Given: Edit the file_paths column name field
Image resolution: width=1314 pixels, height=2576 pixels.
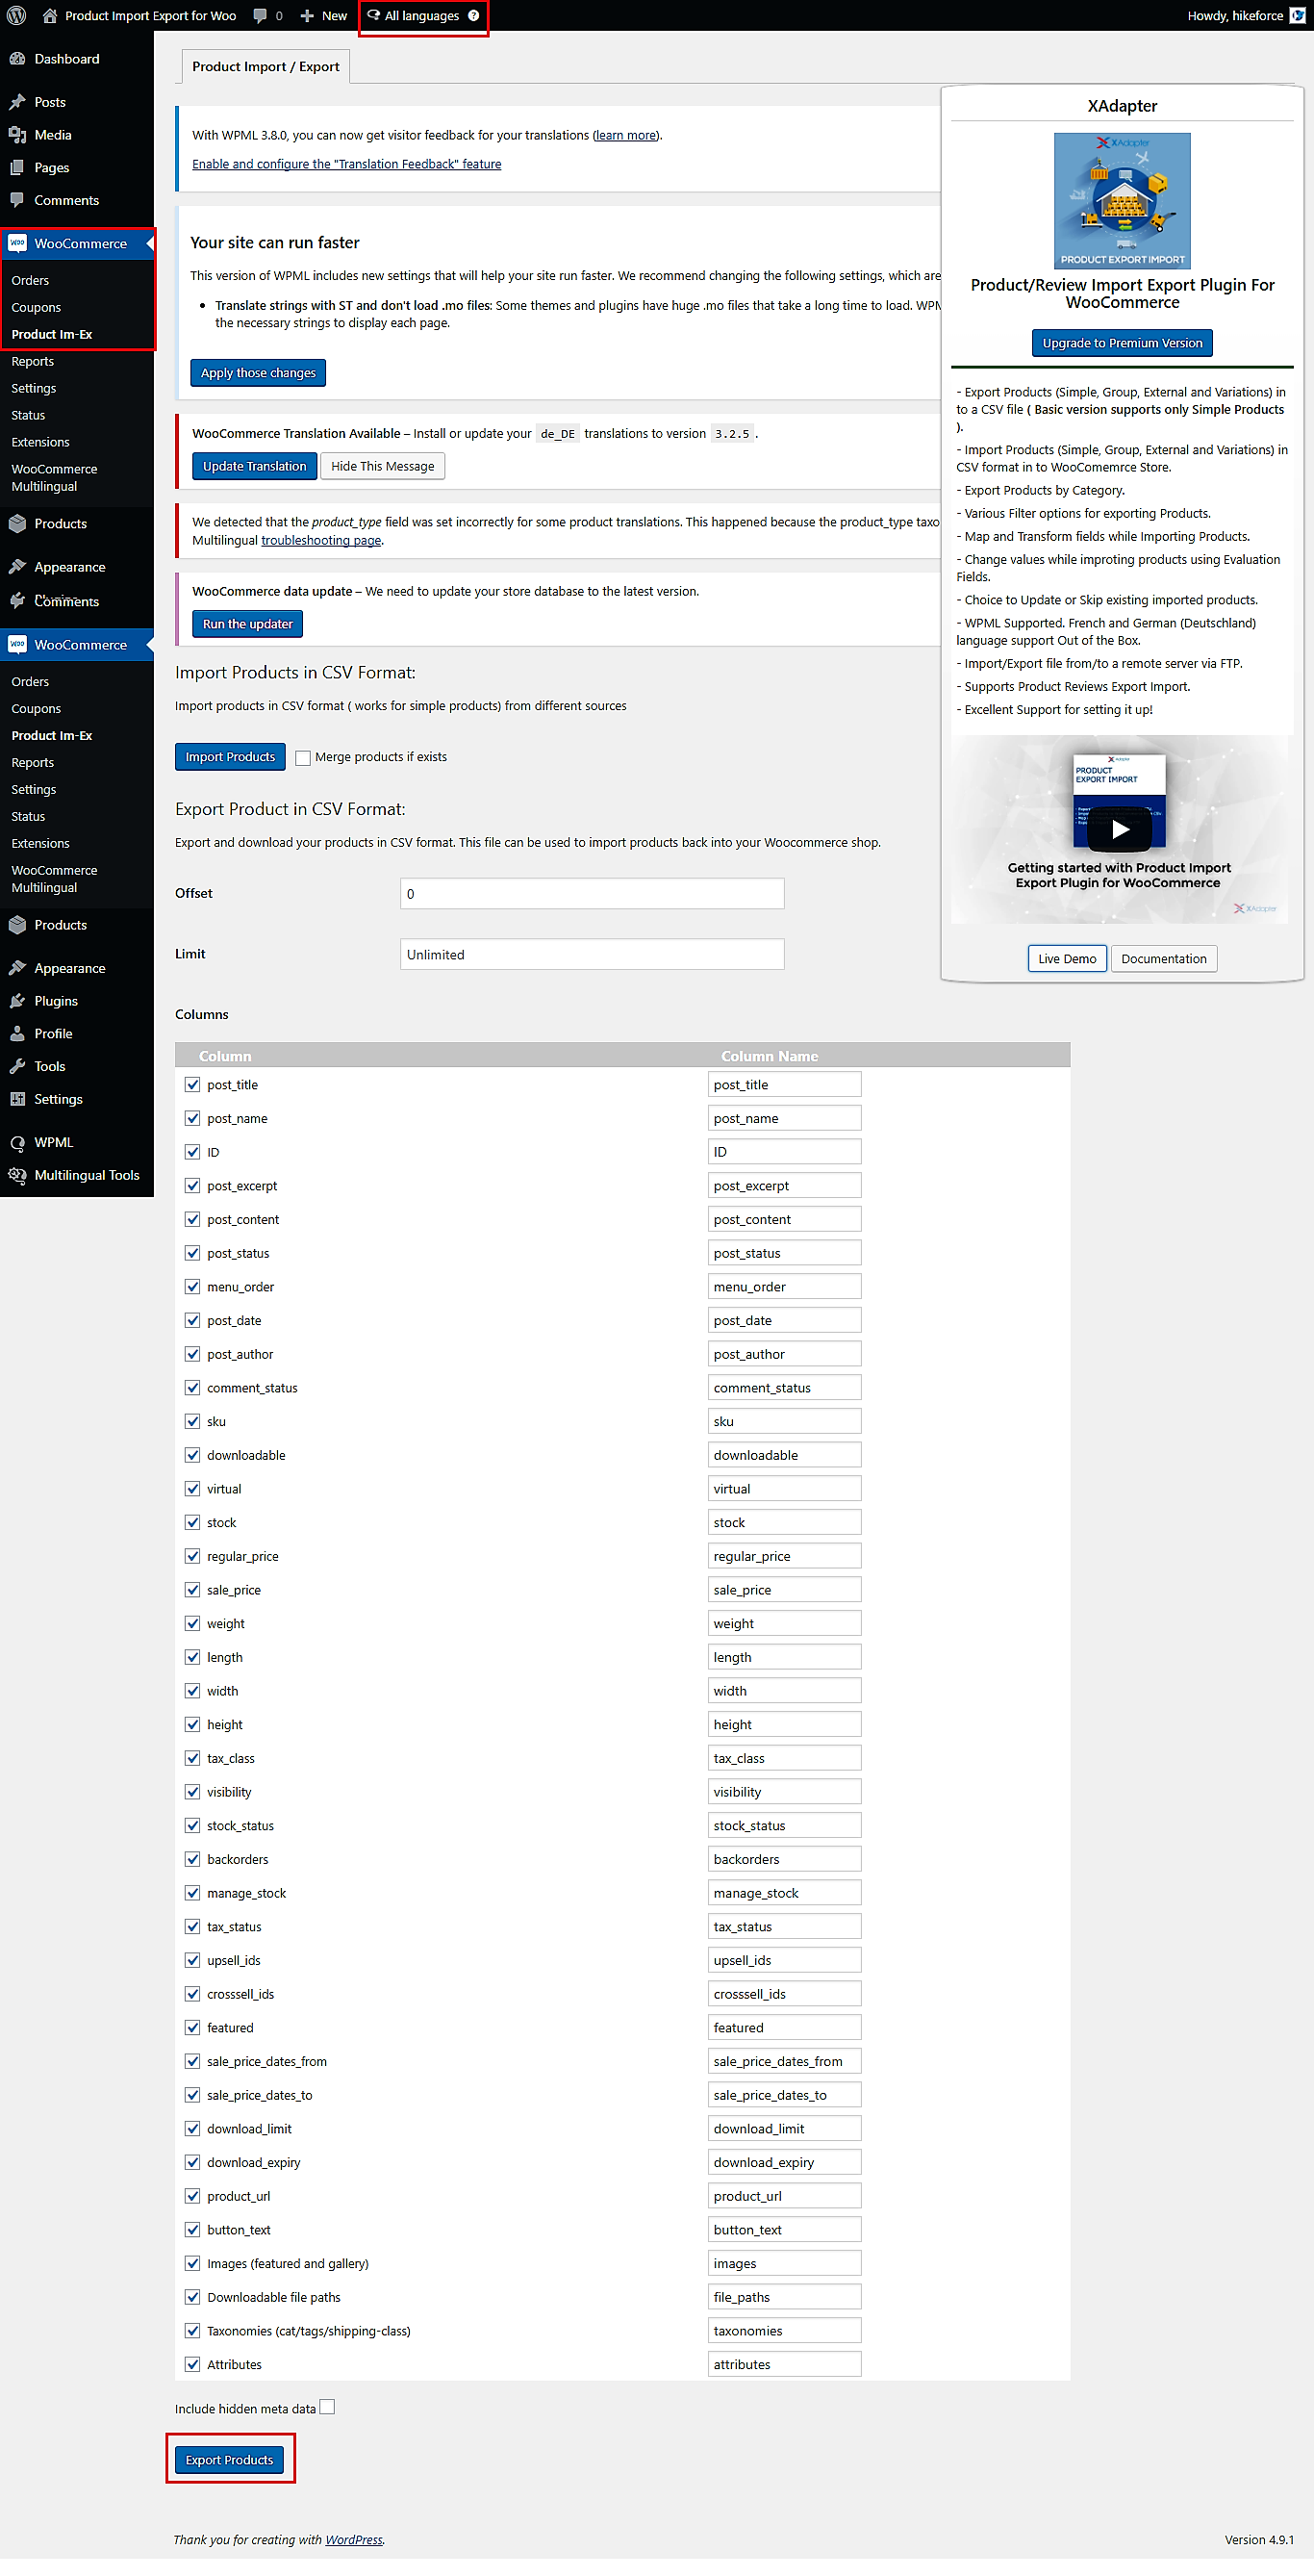Looking at the screenshot, I should click(x=784, y=2297).
